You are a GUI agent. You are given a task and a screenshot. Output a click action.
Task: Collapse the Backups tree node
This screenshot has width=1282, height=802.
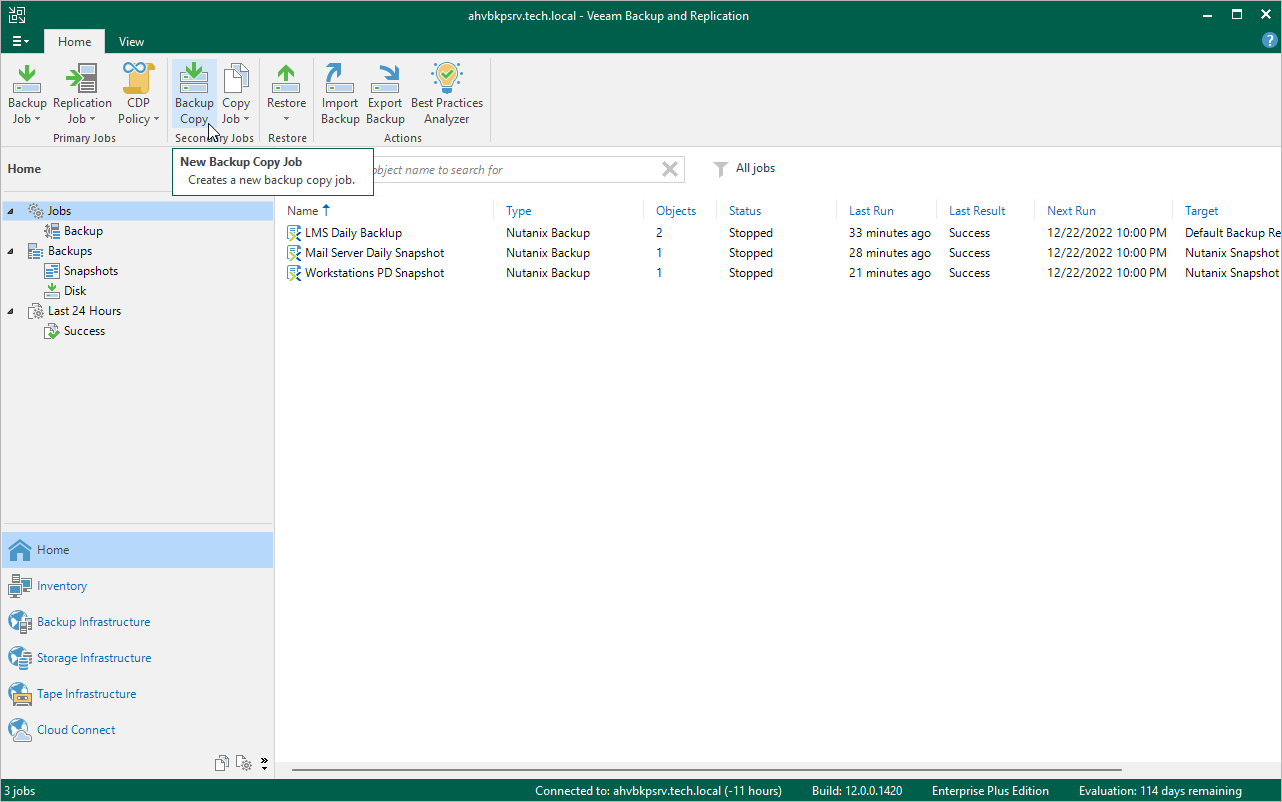click(11, 251)
